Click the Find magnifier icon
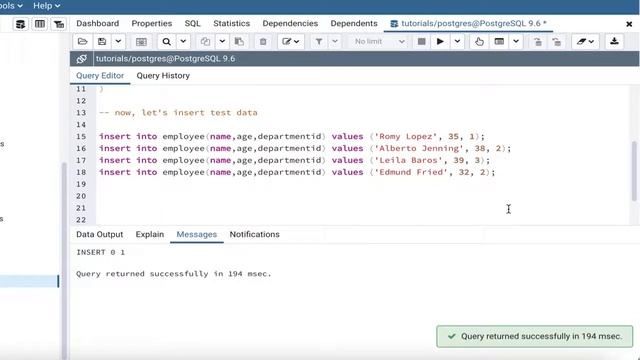The width and height of the screenshot is (640, 360). 167,41
